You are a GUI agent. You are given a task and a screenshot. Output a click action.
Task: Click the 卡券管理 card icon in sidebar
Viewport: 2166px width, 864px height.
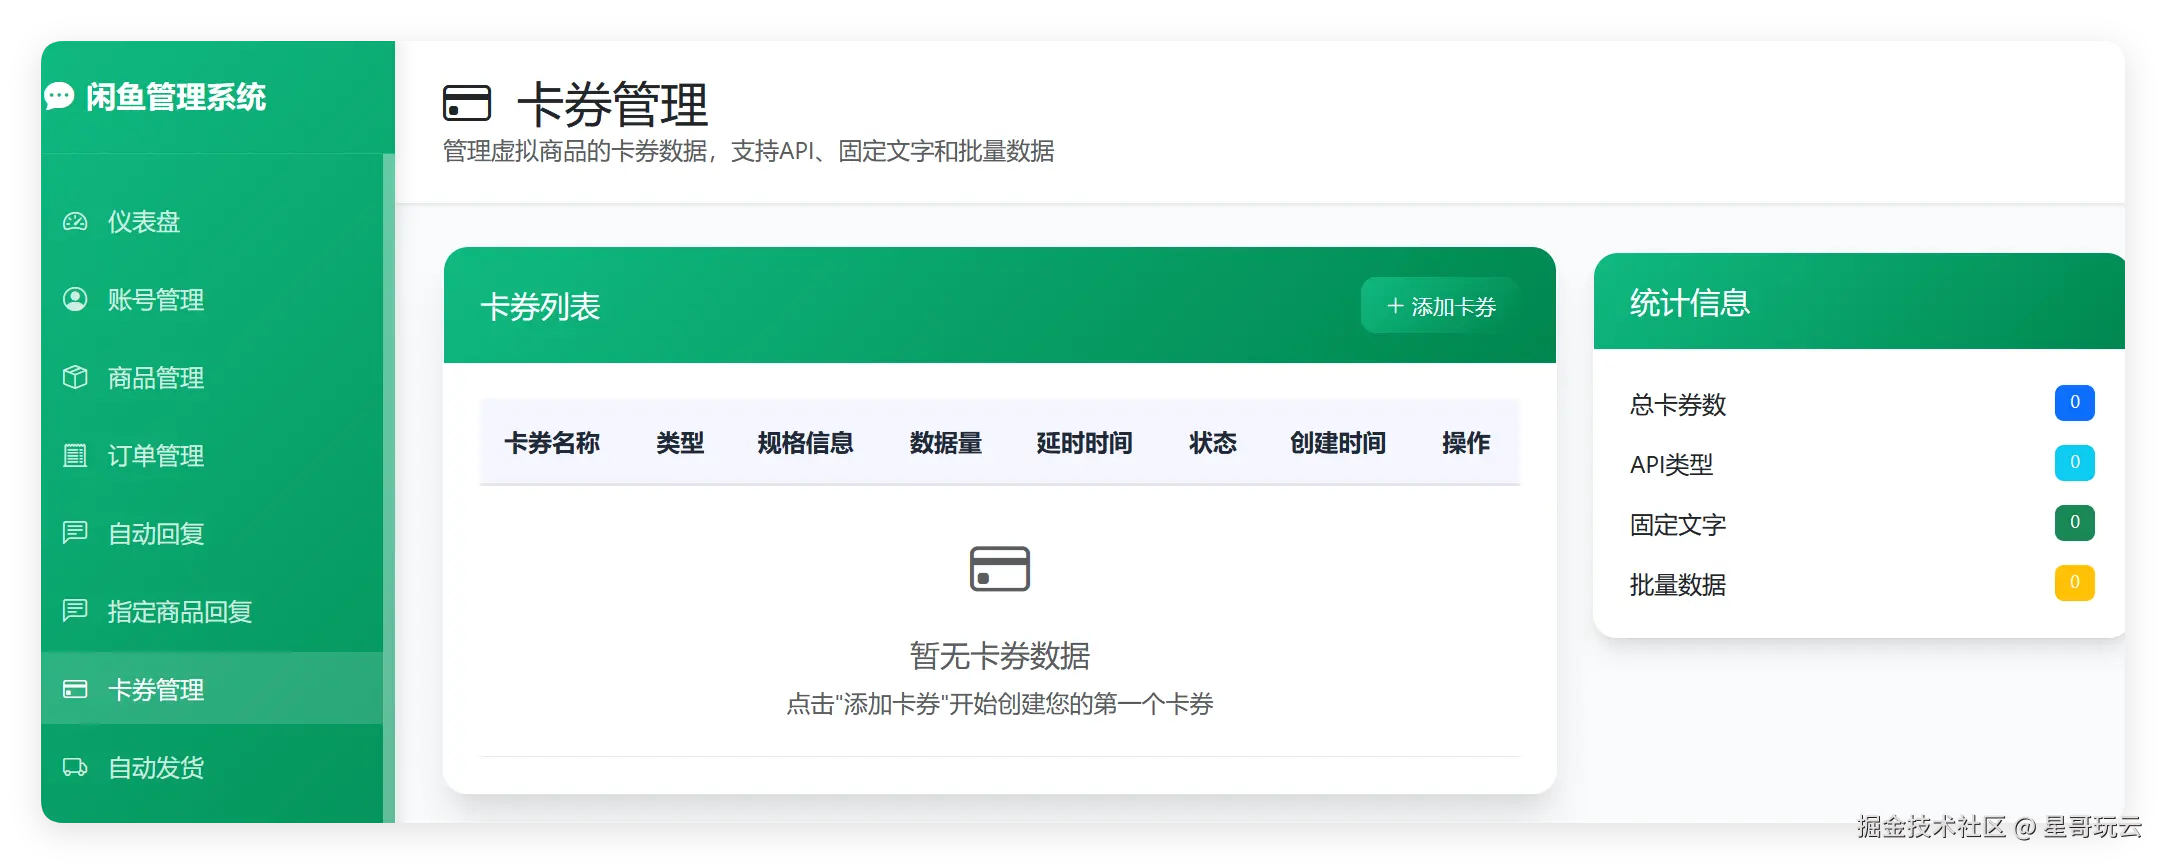75,689
